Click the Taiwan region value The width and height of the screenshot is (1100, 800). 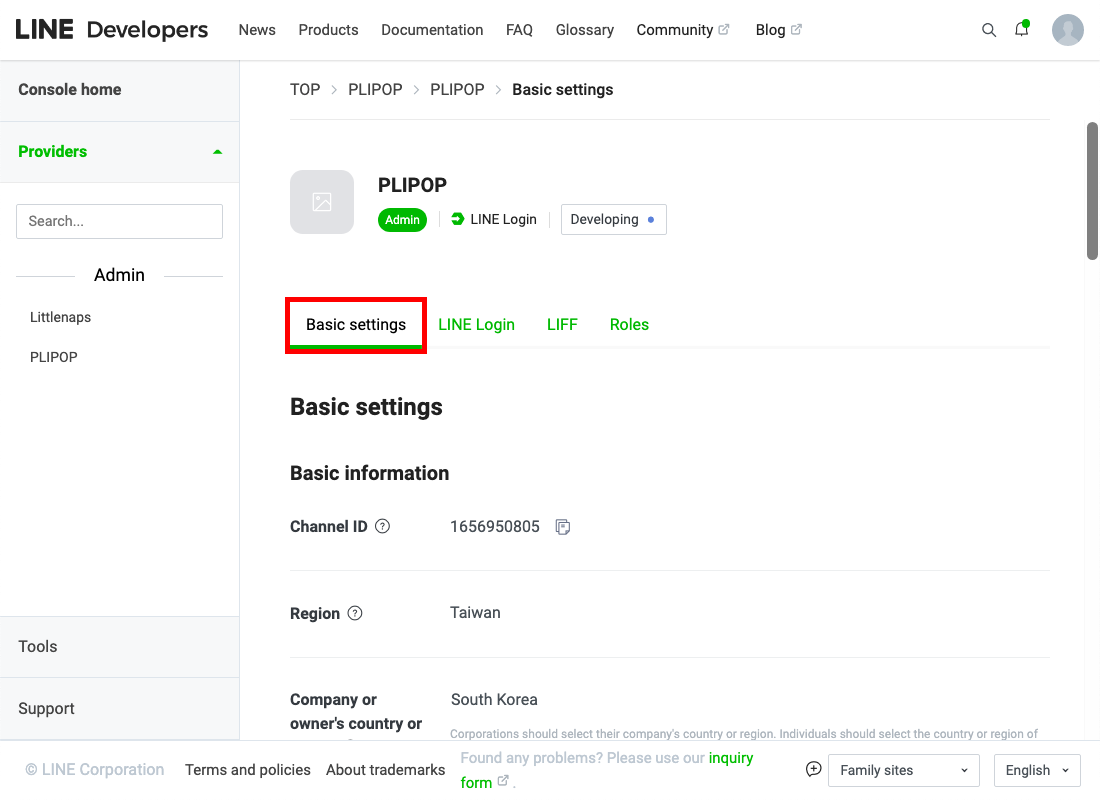pyautogui.click(x=475, y=613)
